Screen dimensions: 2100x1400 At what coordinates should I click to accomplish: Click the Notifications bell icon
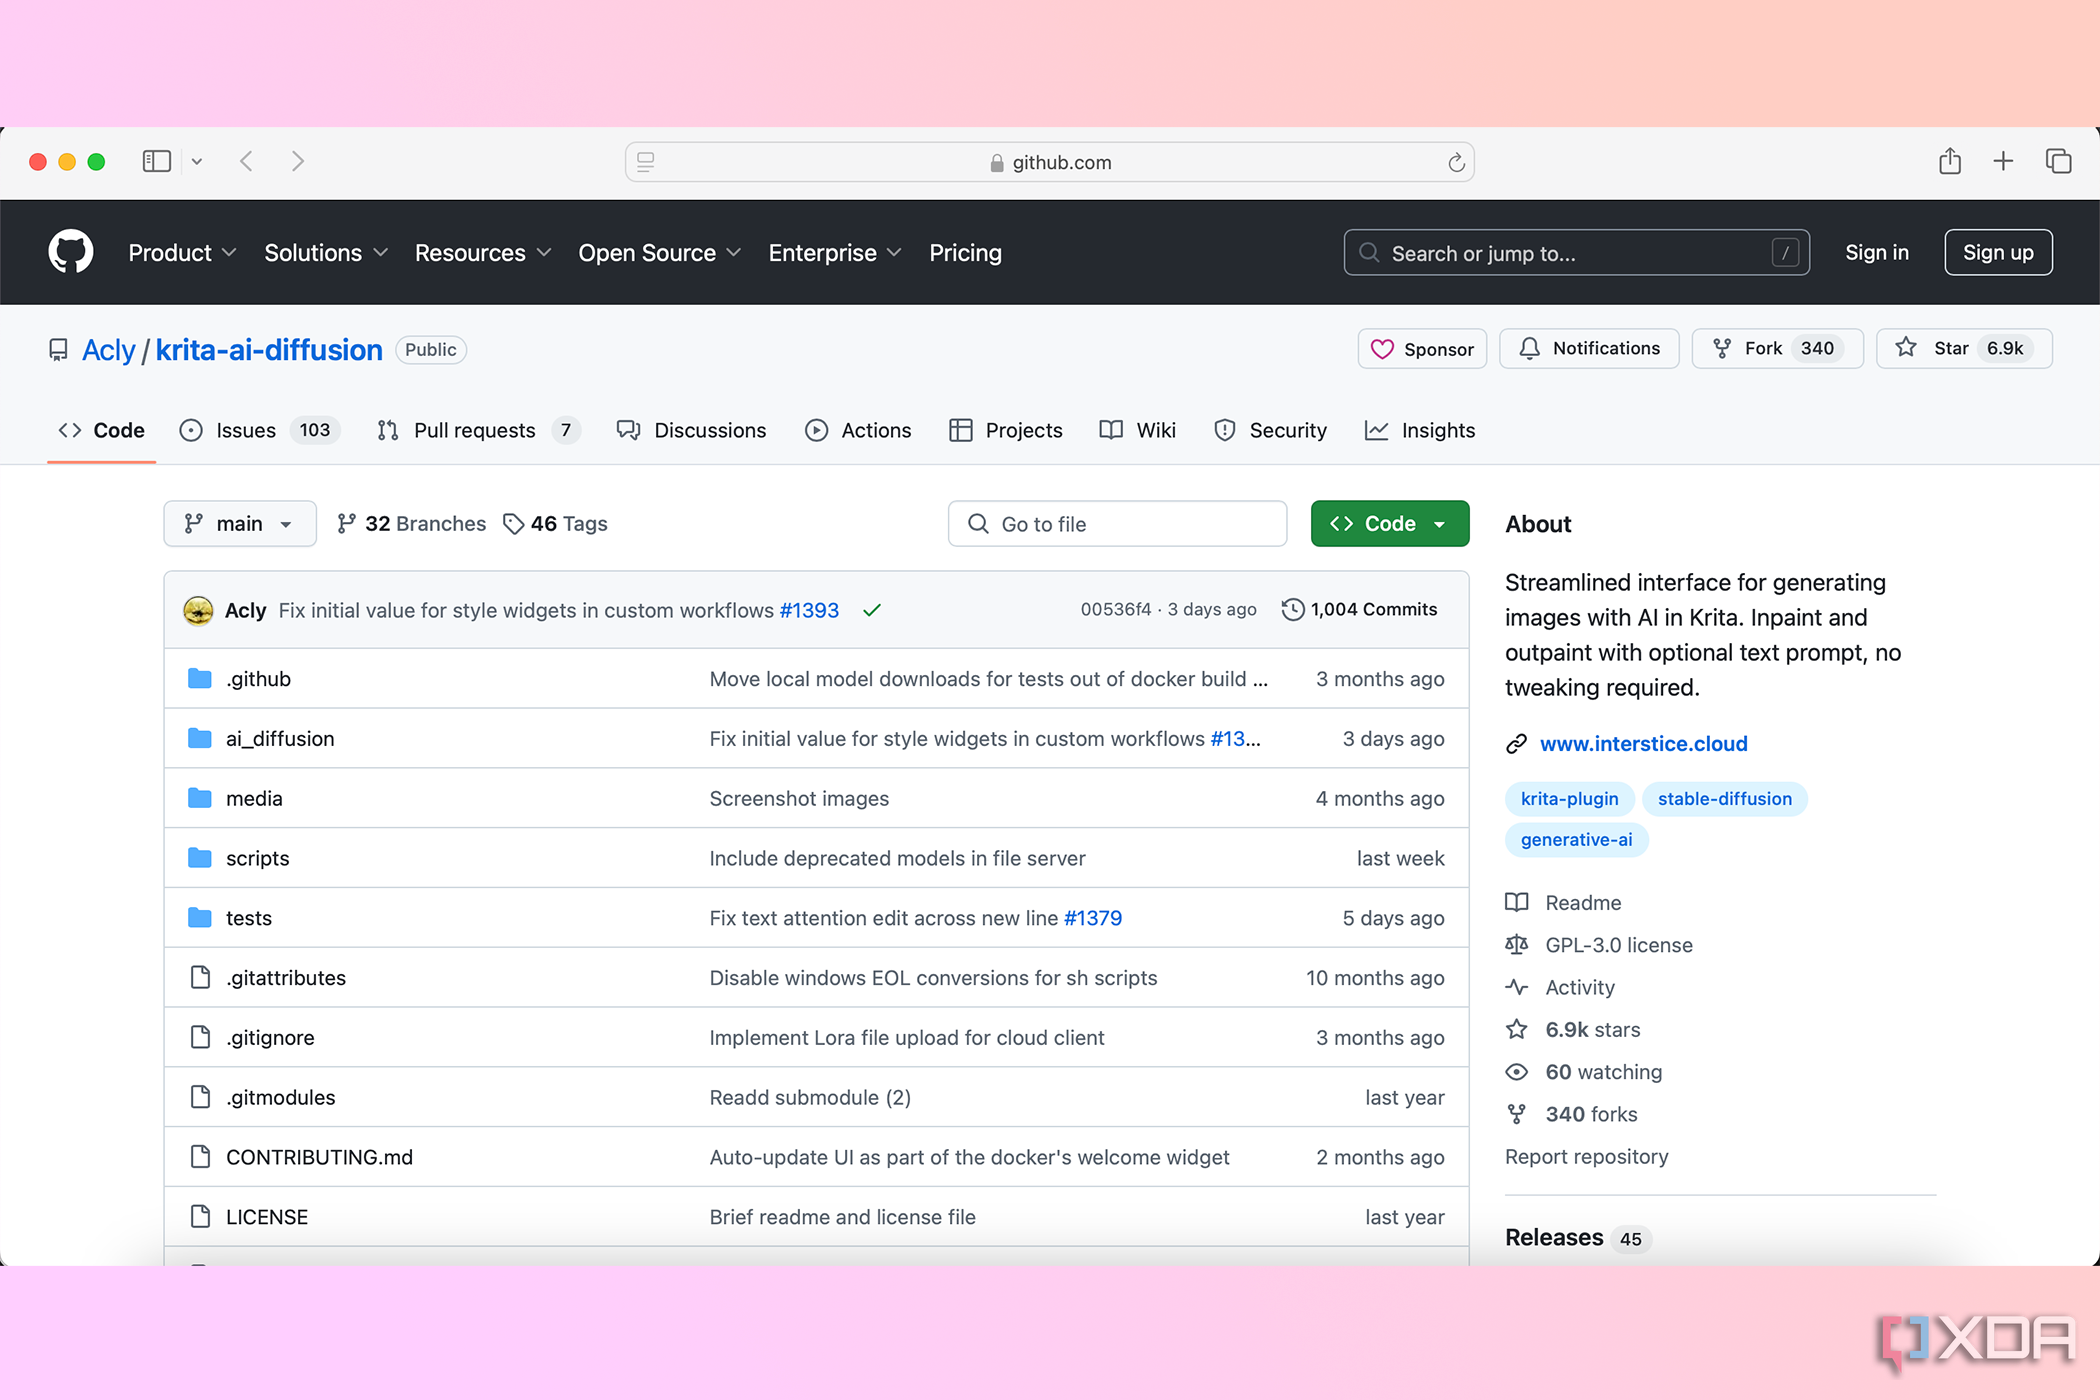(1530, 348)
